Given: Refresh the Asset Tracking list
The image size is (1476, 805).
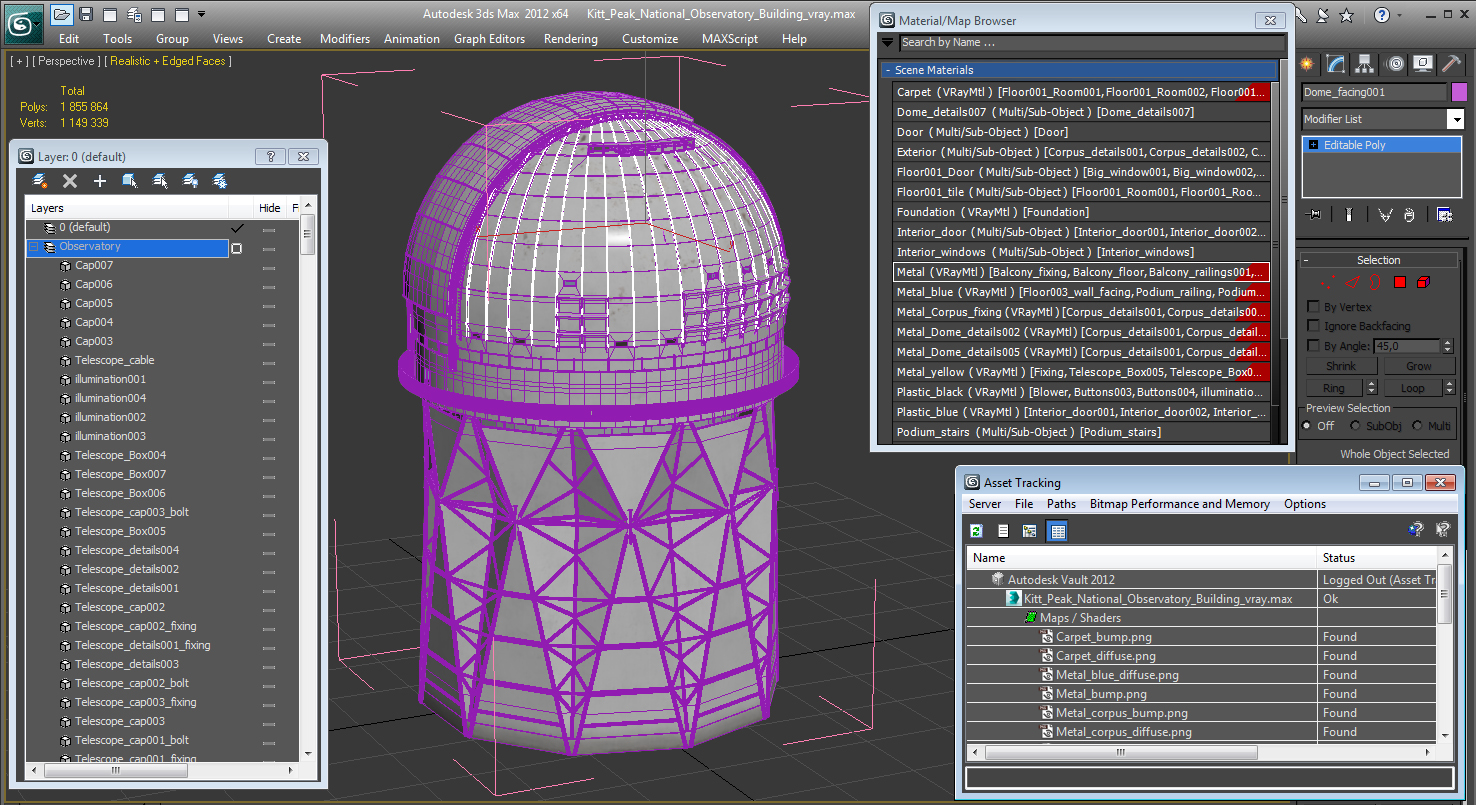Looking at the screenshot, I should click(x=977, y=531).
